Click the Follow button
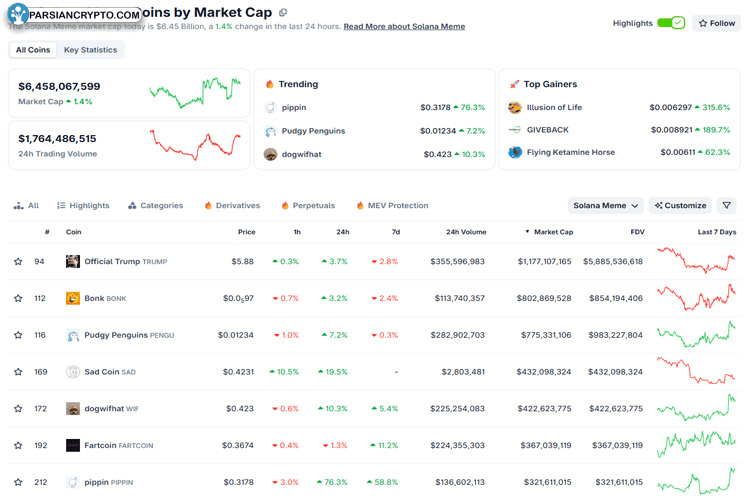Viewport: 750px width, 500px height. pyautogui.click(x=717, y=23)
